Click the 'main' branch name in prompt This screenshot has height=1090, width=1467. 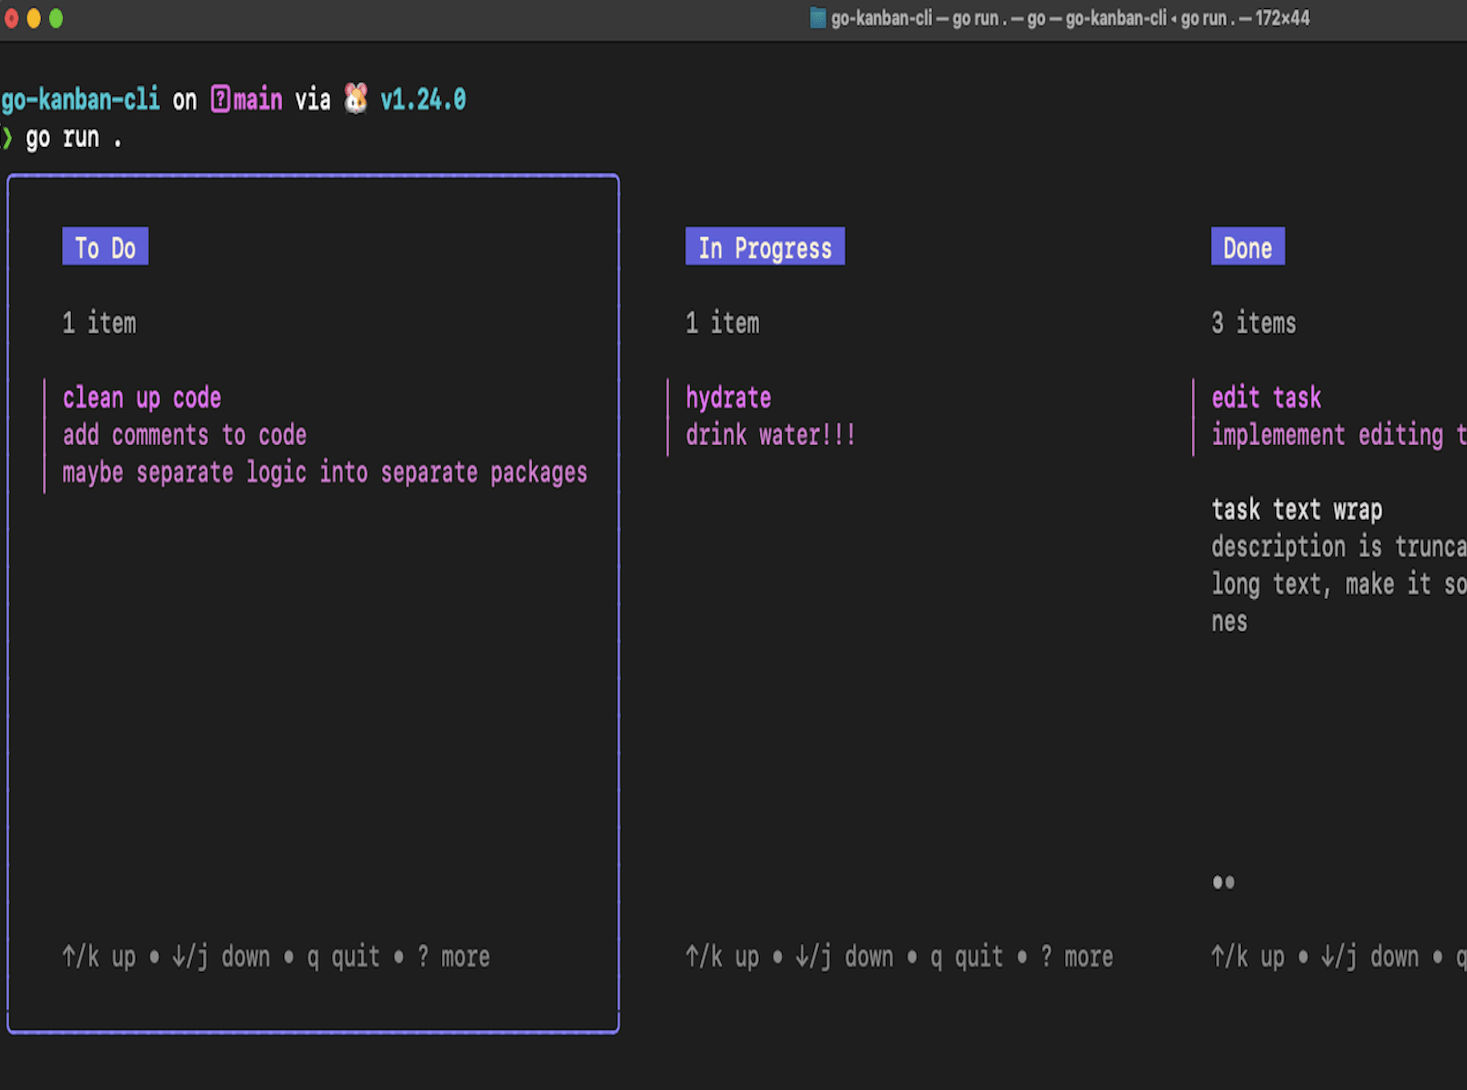258,99
